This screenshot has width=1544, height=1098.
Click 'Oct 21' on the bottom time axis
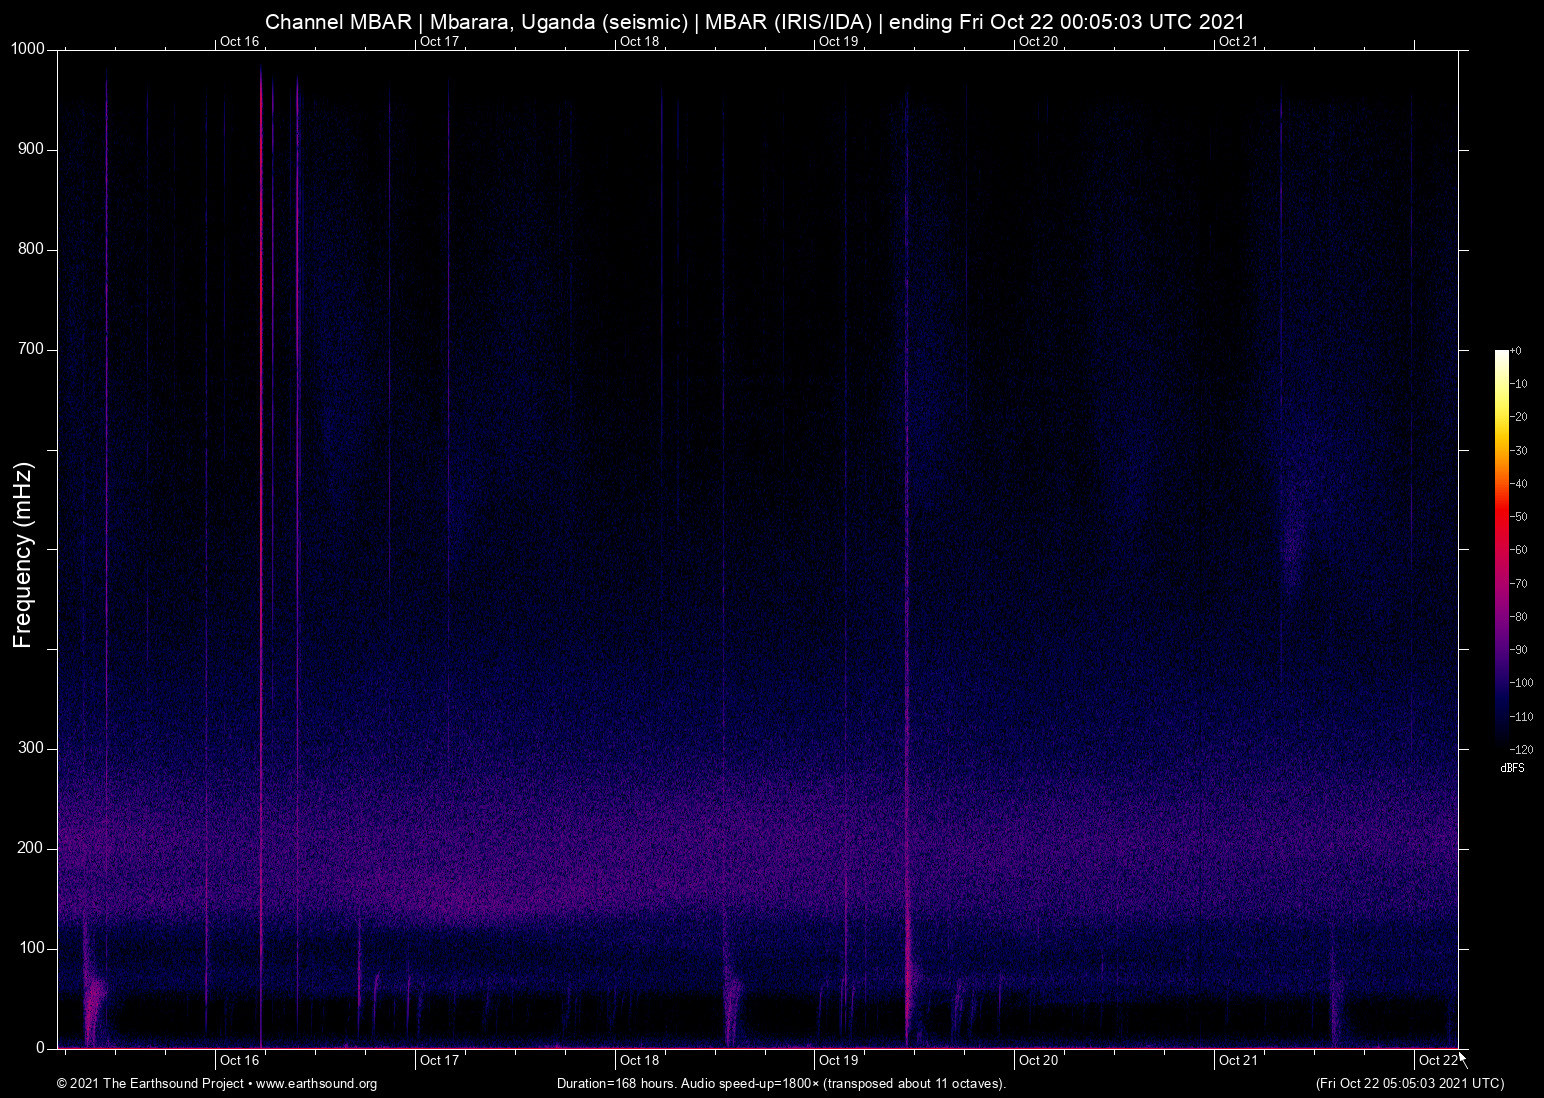(x=1238, y=1060)
